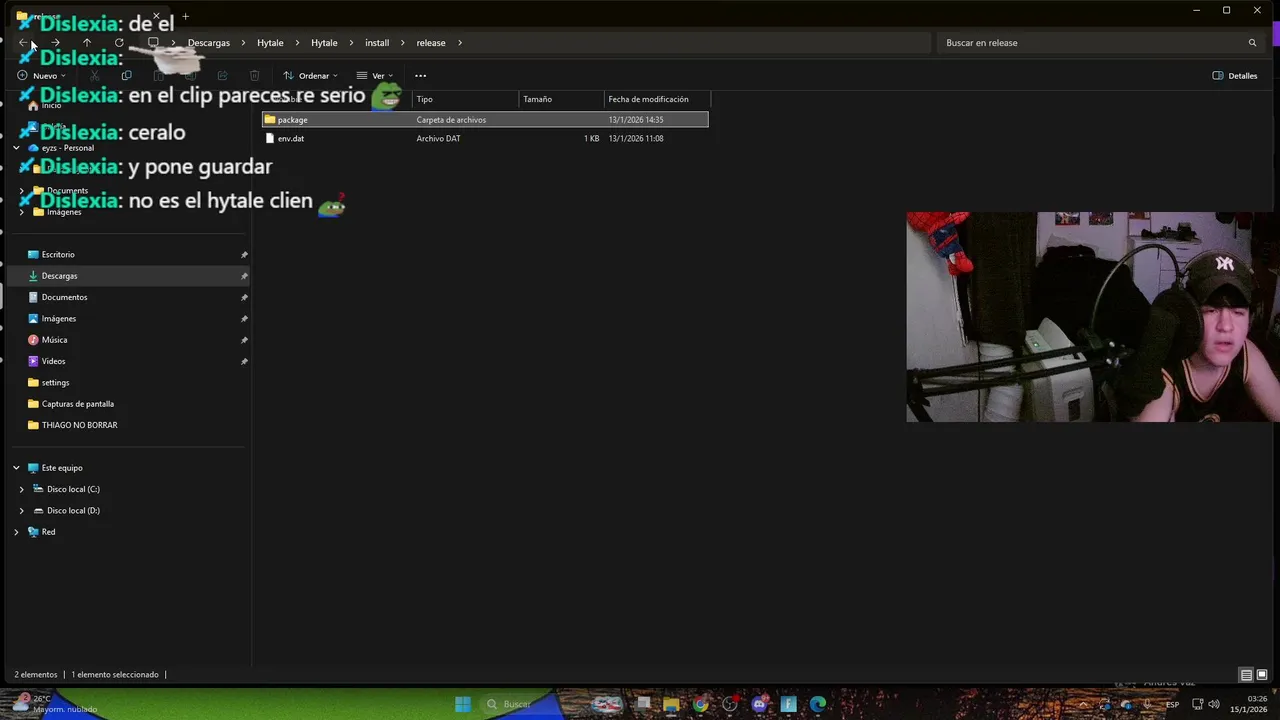This screenshot has width=1280, height=720.
Task: Open the Nuevo dropdown menu
Action: click(x=41, y=76)
